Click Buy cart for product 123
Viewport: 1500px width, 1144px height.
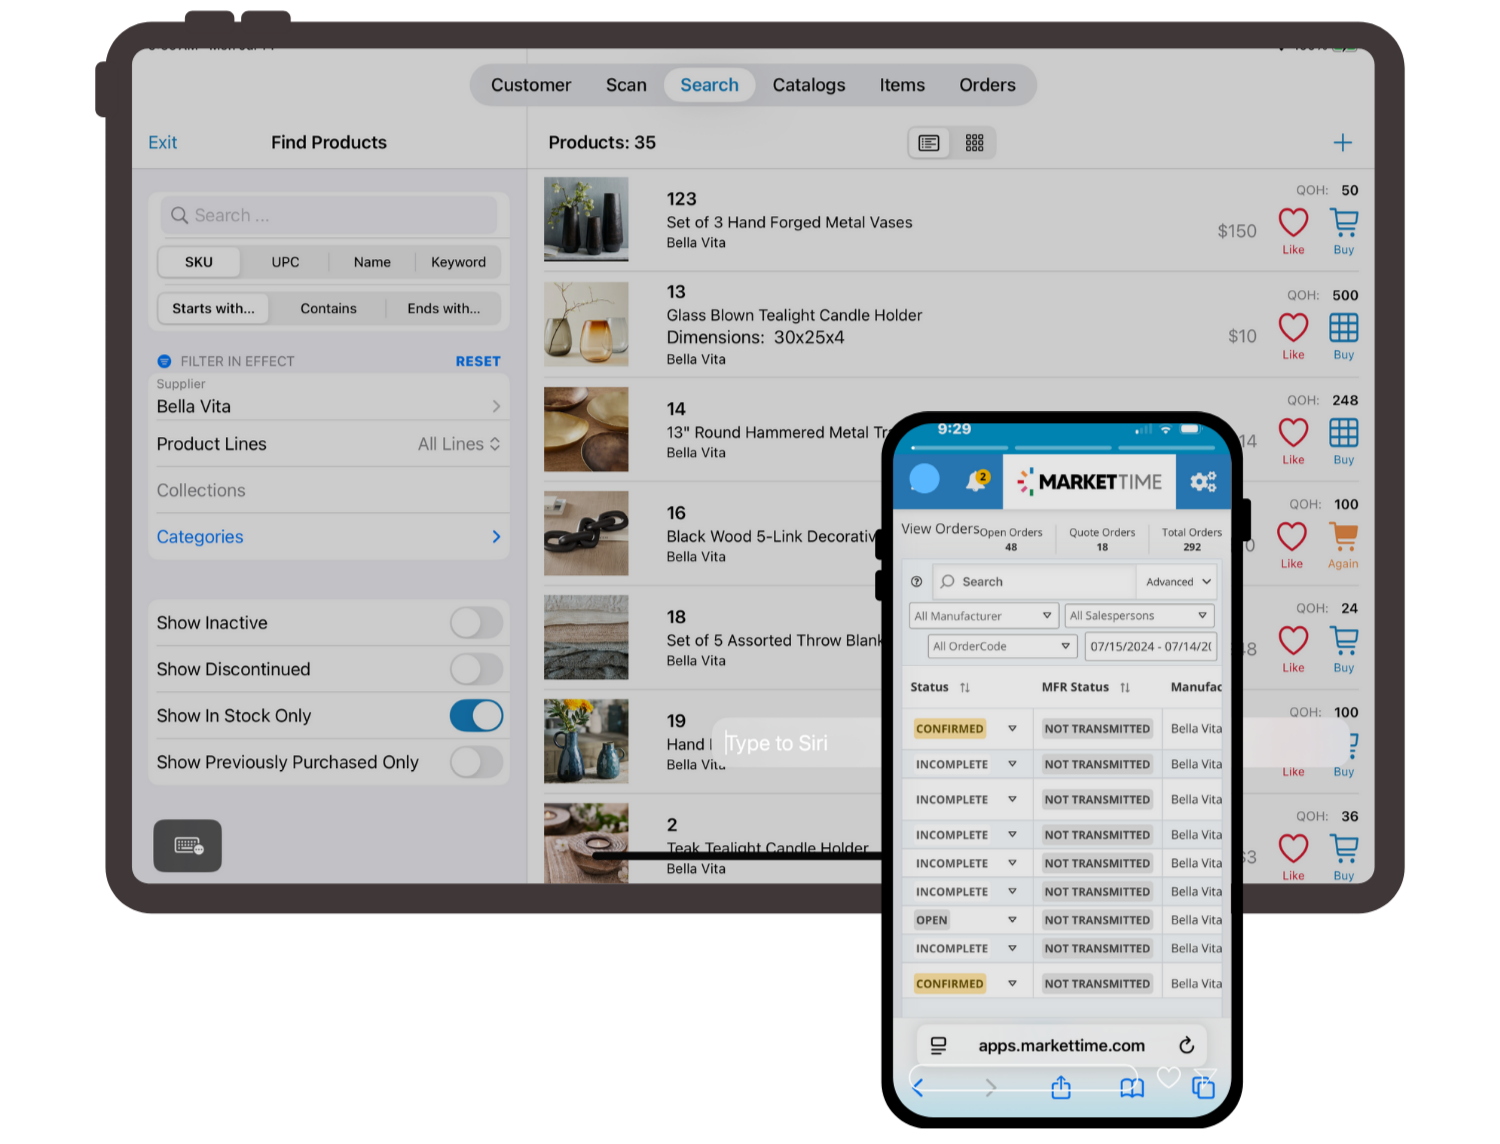pos(1343,223)
